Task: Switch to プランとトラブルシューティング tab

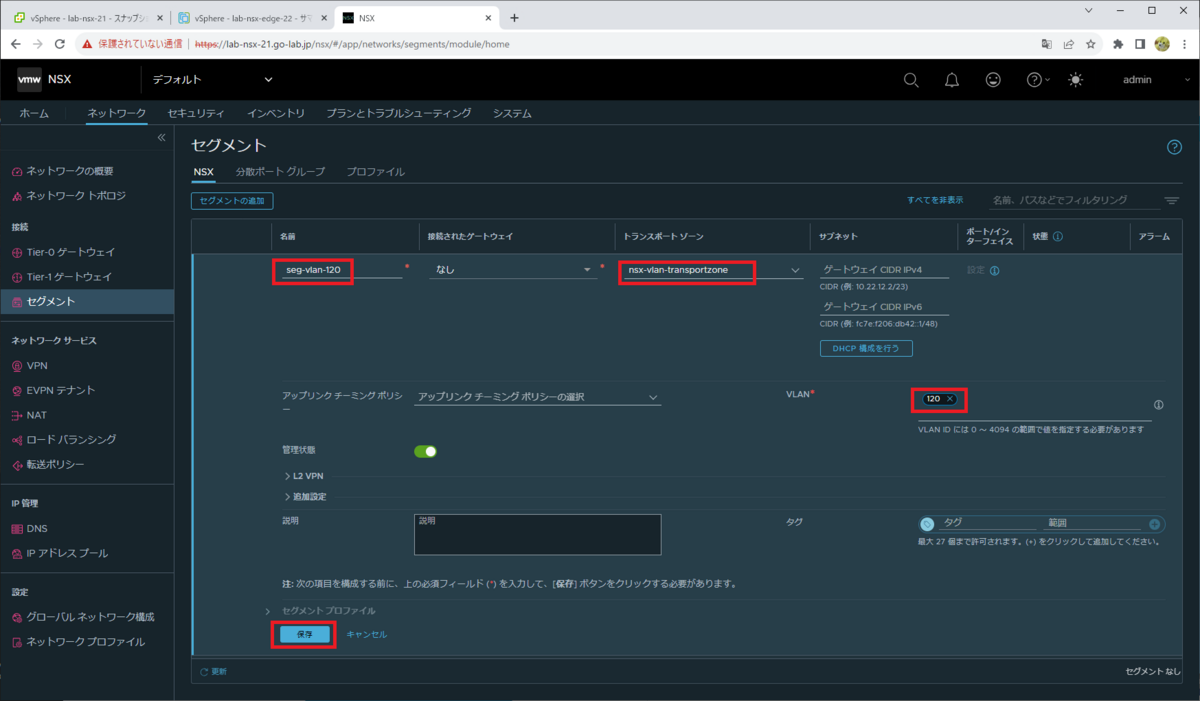Action: (399, 114)
